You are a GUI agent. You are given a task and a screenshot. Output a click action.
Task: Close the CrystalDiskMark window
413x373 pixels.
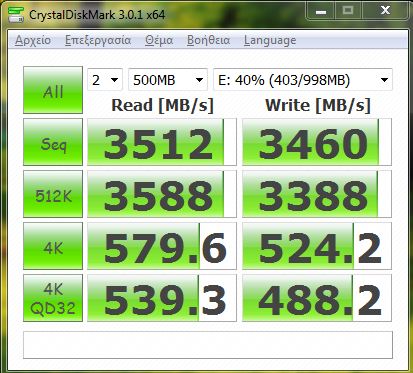pos(385,11)
